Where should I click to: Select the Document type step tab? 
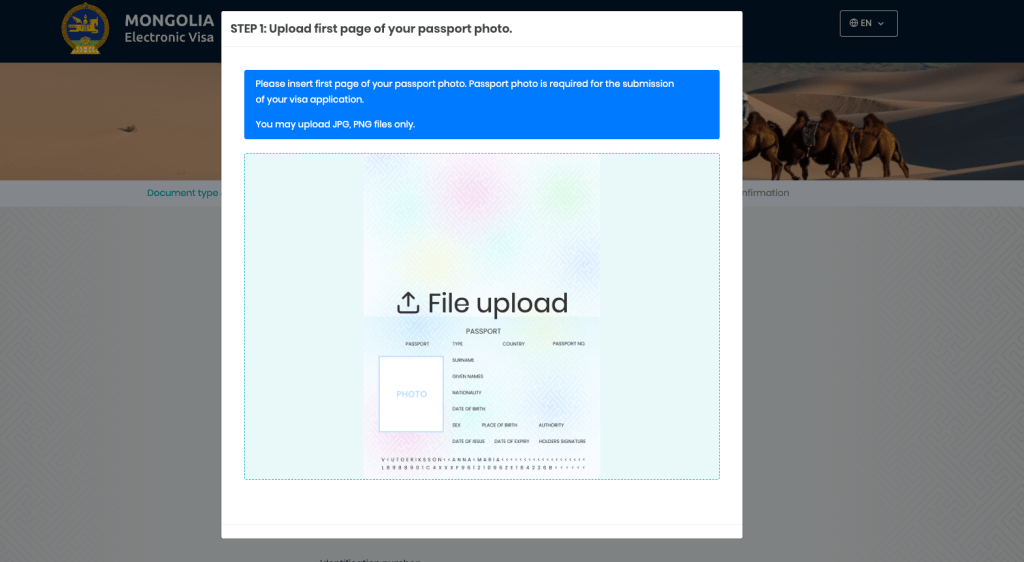click(x=182, y=193)
